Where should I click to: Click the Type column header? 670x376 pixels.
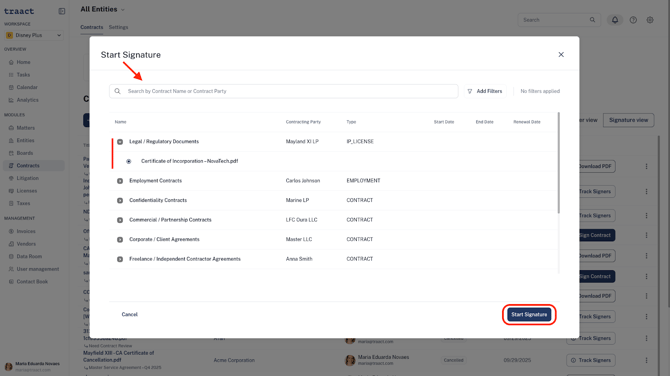point(351,122)
